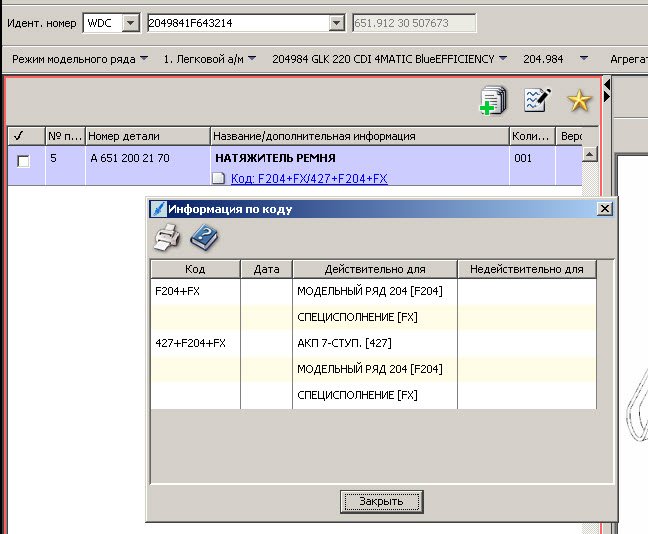Click the document icon beside code link

tap(220, 179)
